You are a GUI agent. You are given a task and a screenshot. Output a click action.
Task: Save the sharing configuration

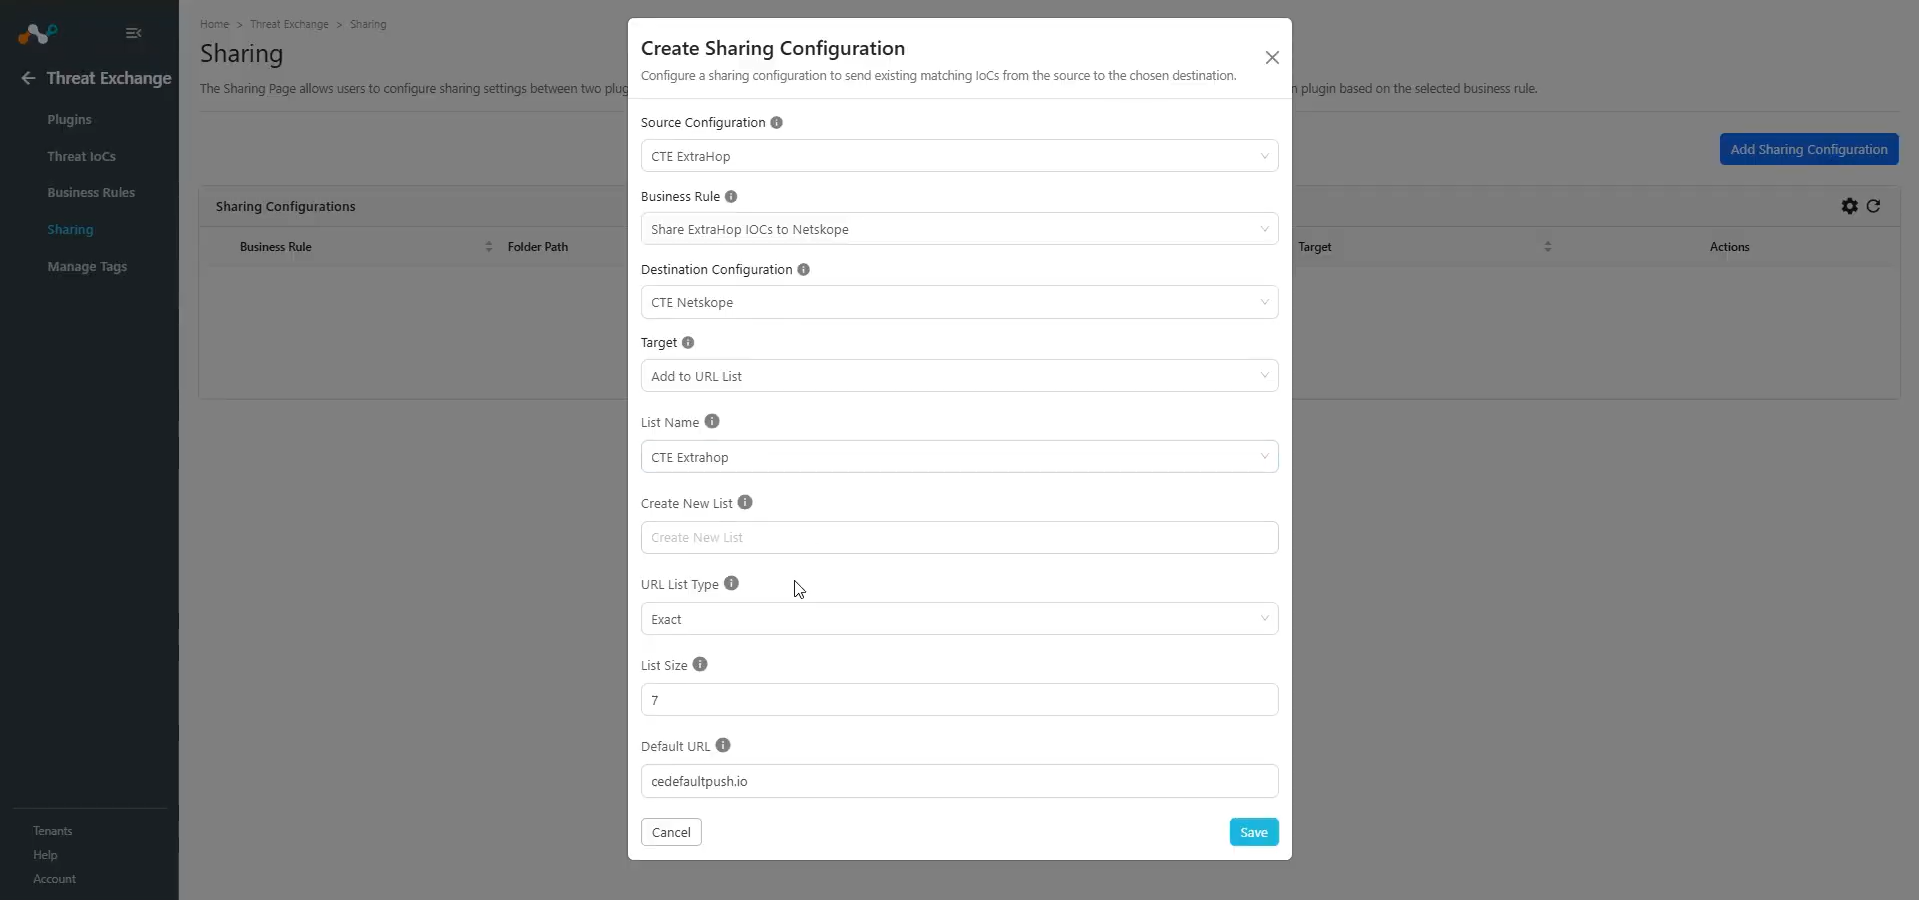(1254, 832)
